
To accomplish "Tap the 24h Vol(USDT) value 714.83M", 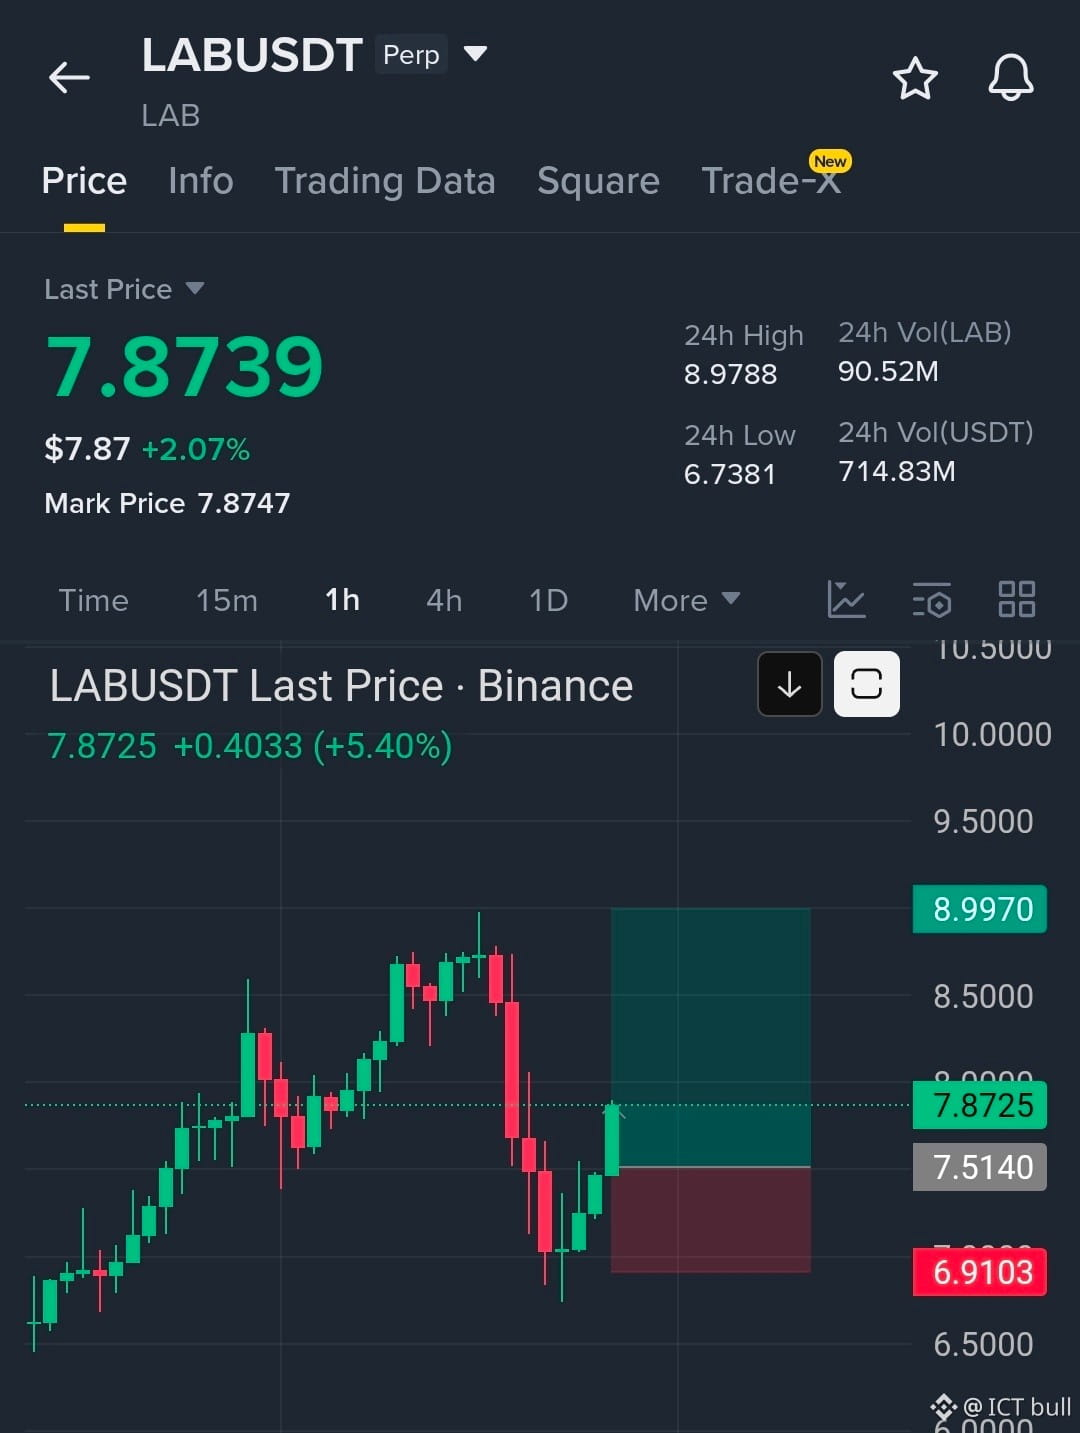I will (897, 471).
